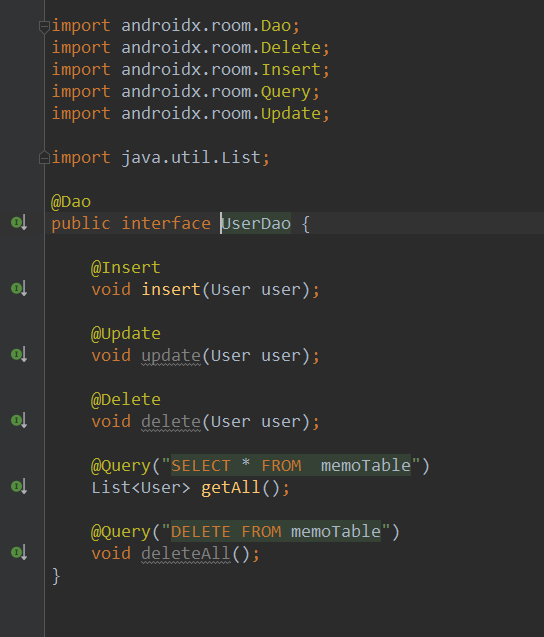Click the @Dao annotation
544x637 pixels.
pos(71,202)
